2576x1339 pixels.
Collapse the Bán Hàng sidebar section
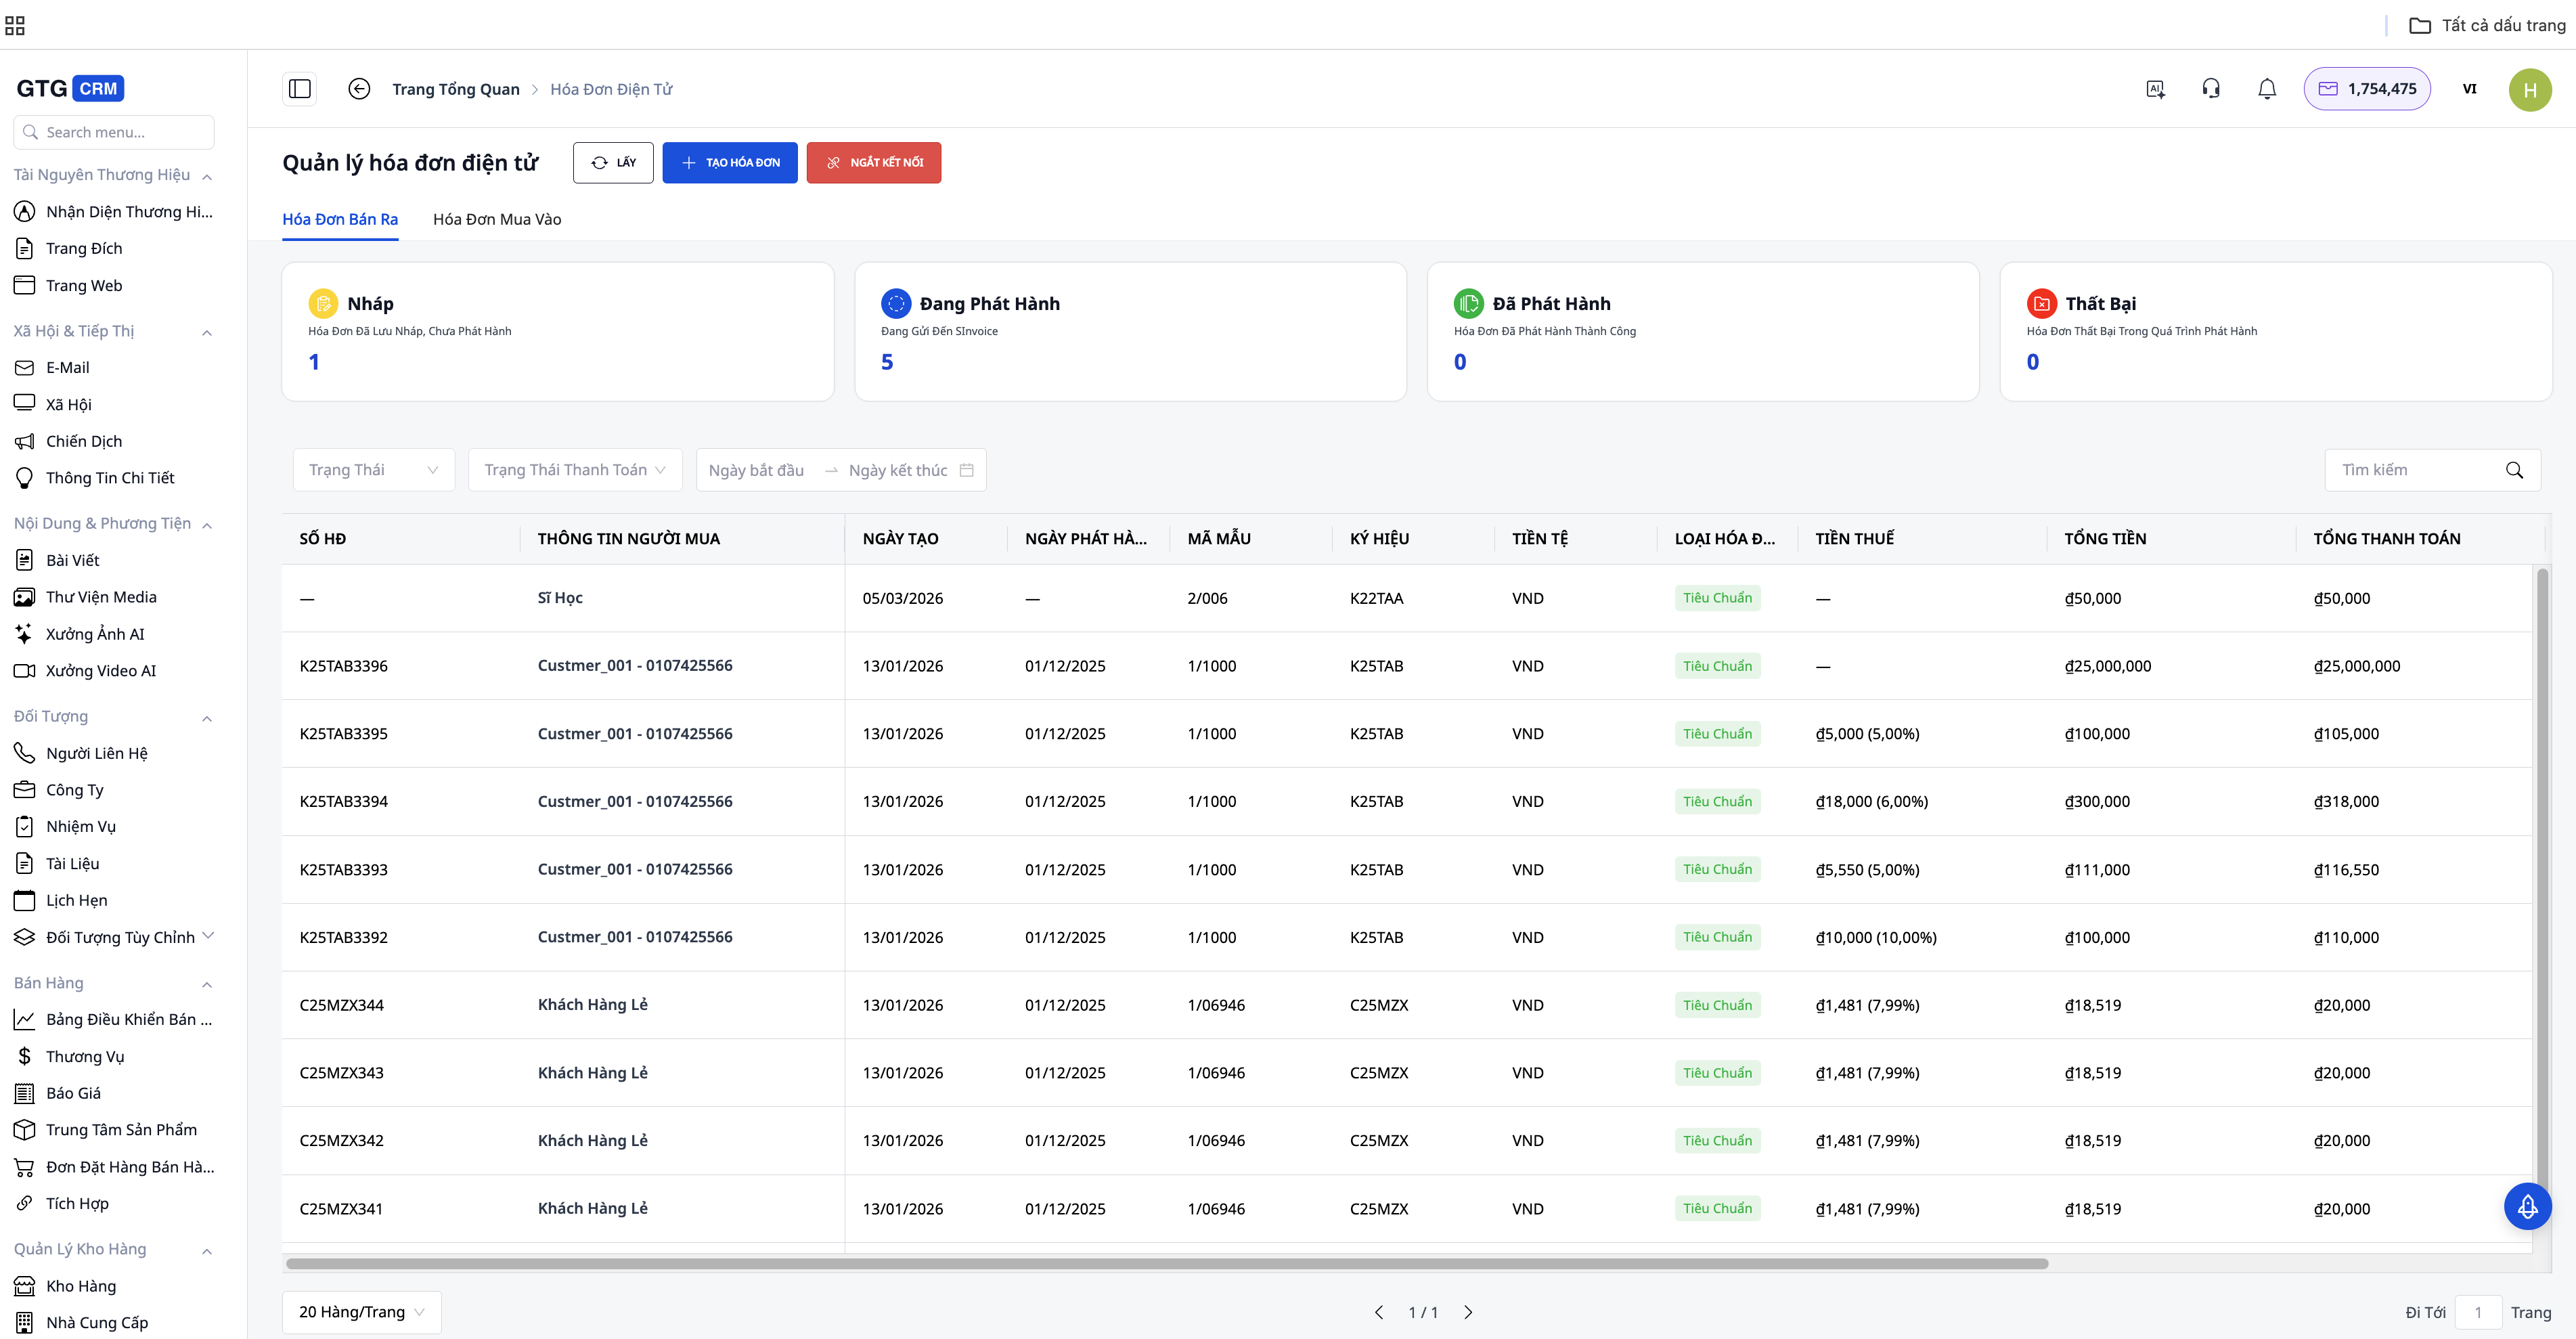click(207, 984)
